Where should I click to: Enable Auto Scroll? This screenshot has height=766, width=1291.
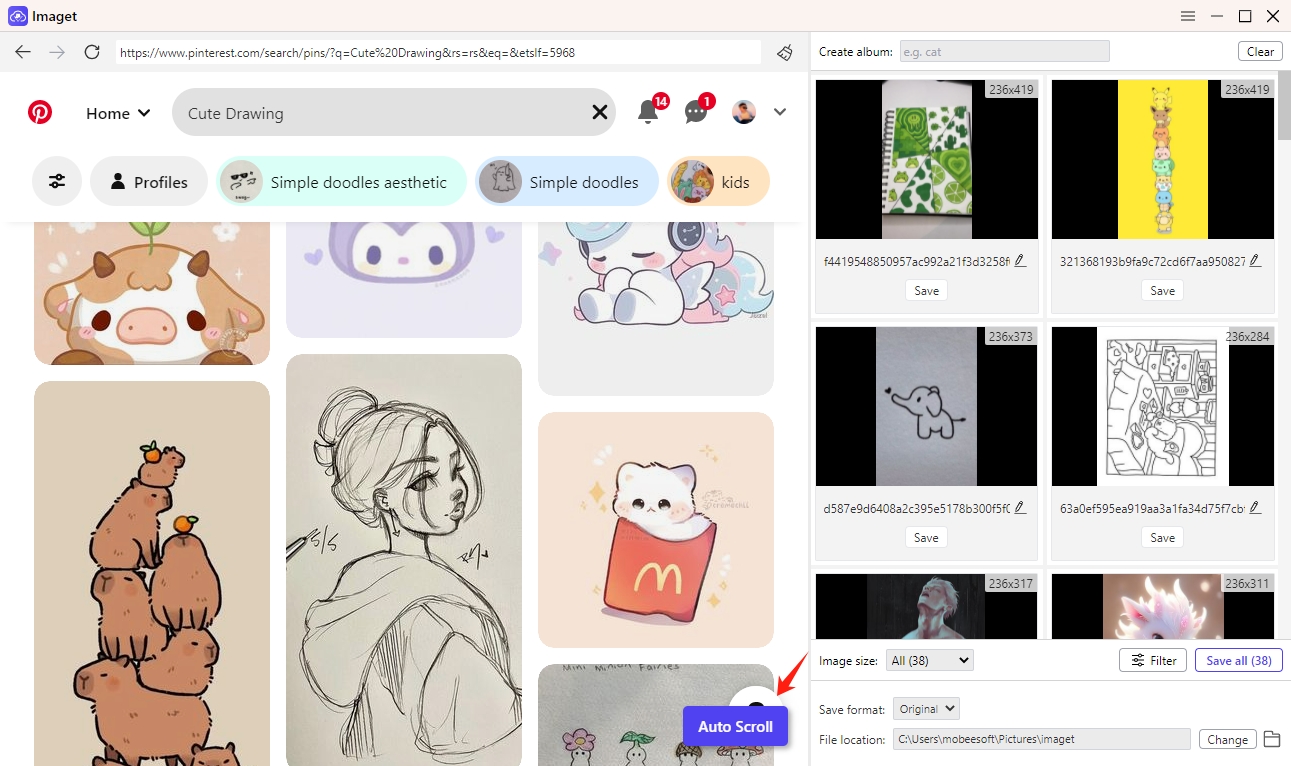point(735,726)
